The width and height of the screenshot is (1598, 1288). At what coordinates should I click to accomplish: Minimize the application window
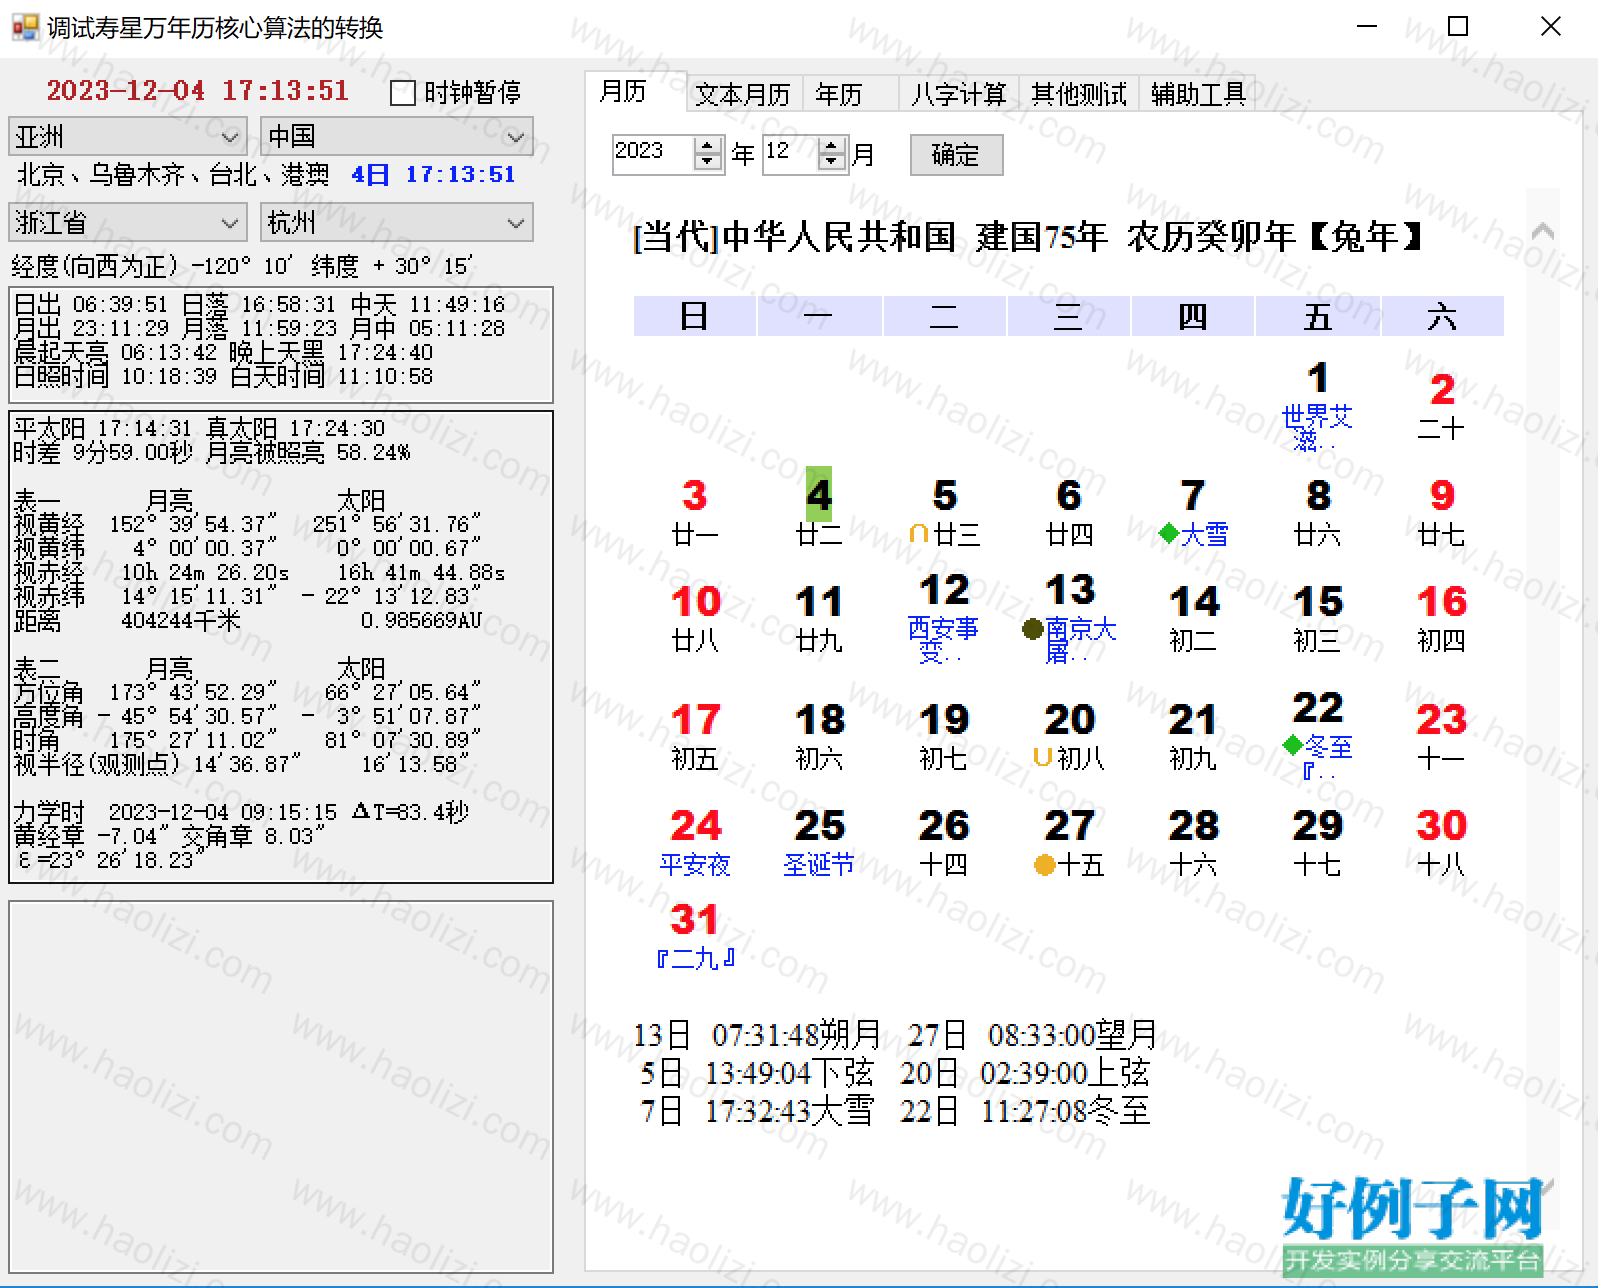1367,27
